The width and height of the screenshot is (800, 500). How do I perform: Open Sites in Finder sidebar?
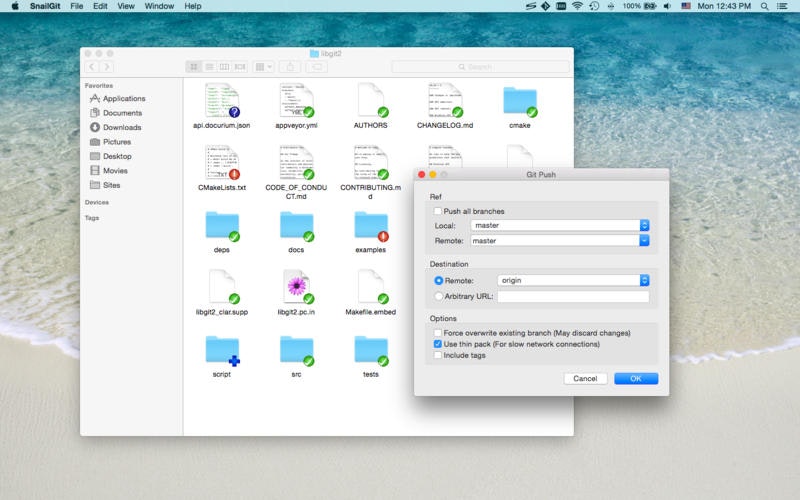(105, 185)
